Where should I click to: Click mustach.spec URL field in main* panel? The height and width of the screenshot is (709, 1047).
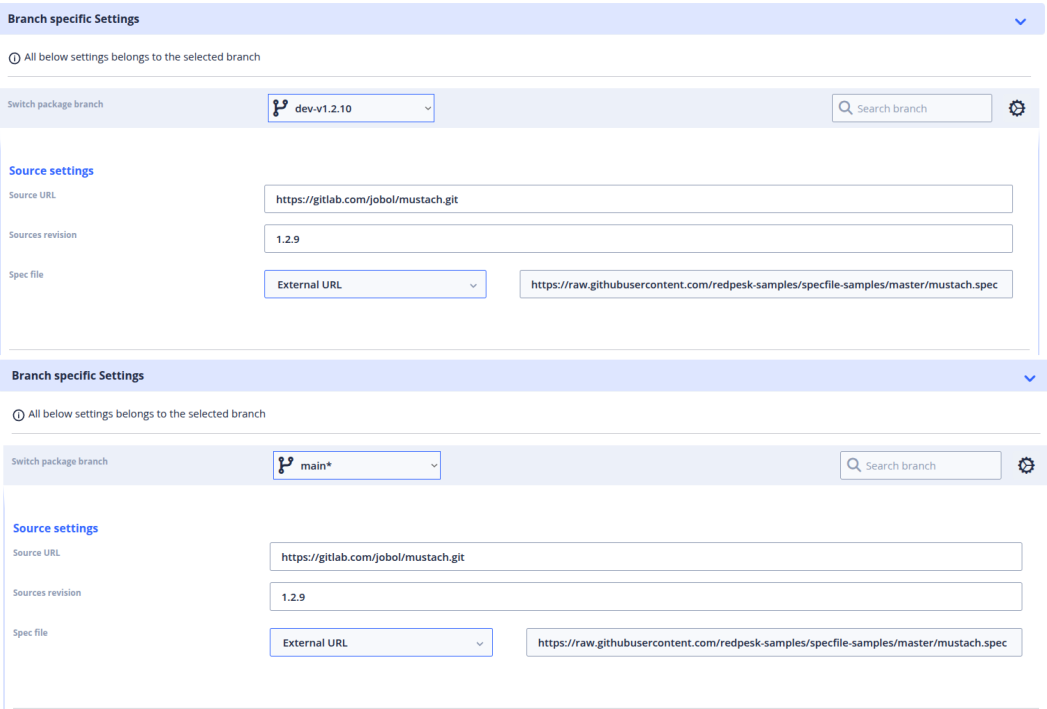(773, 642)
